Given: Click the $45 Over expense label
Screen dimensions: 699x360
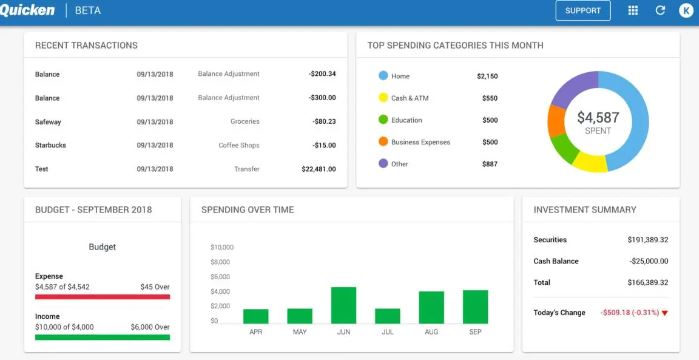Looking at the screenshot, I should [x=155, y=287].
